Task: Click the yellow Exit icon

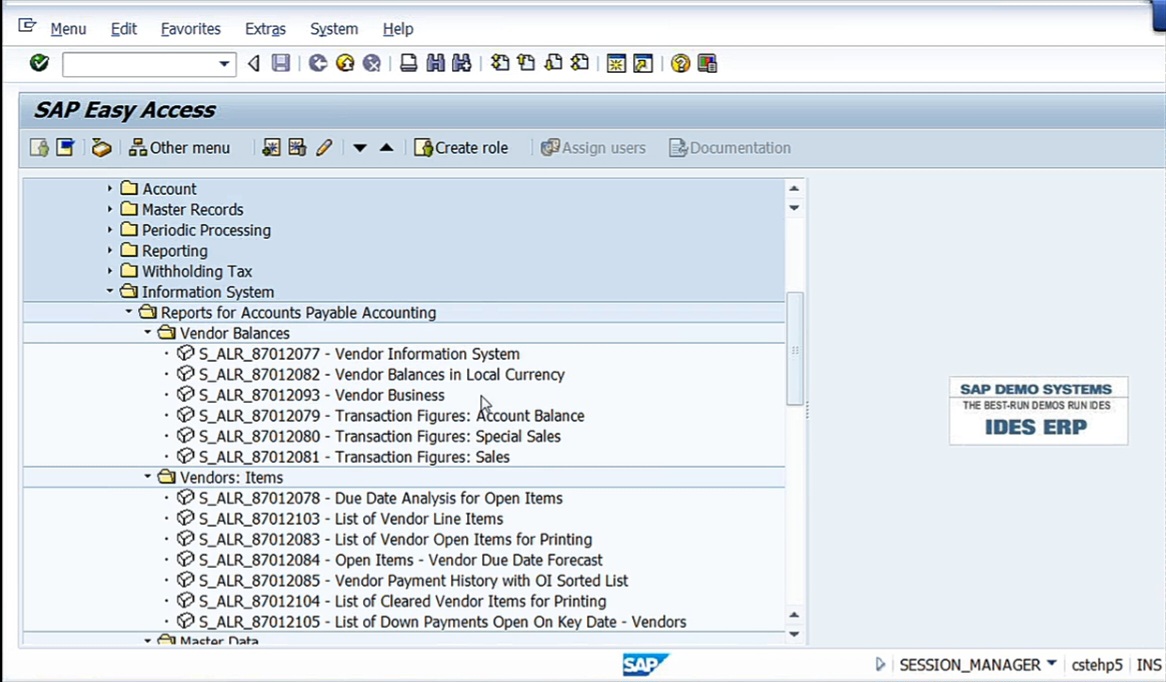Action: tap(345, 63)
